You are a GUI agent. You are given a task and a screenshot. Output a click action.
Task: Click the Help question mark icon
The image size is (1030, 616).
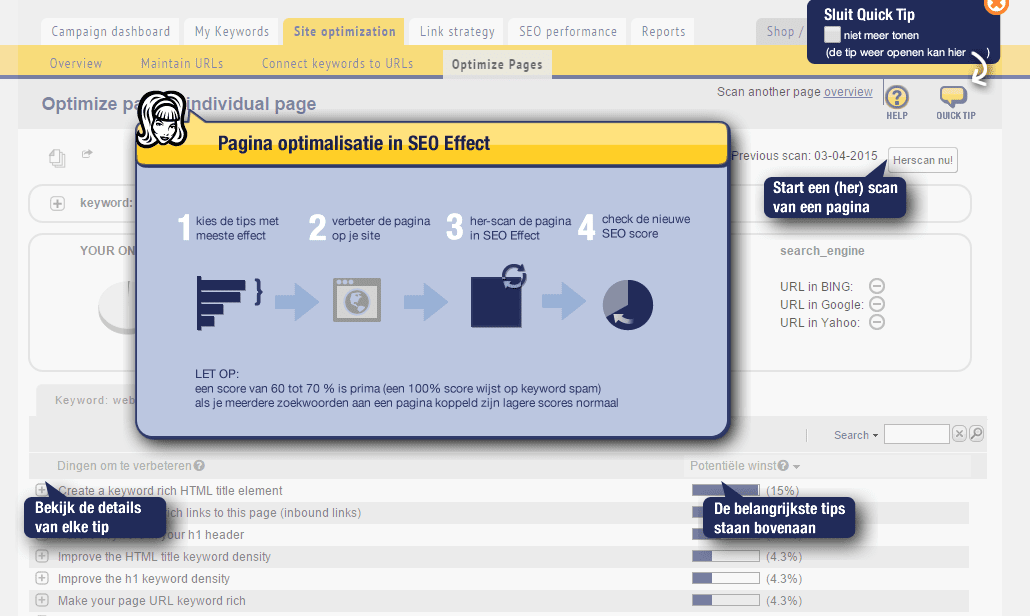[x=897, y=97]
